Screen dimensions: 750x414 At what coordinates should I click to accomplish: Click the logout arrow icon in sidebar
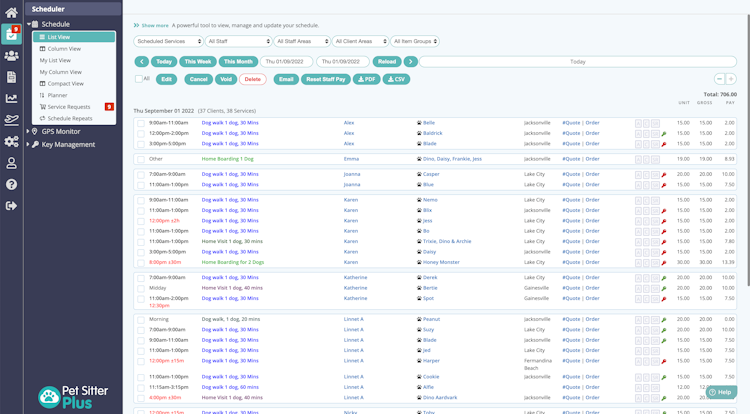pyautogui.click(x=11, y=206)
